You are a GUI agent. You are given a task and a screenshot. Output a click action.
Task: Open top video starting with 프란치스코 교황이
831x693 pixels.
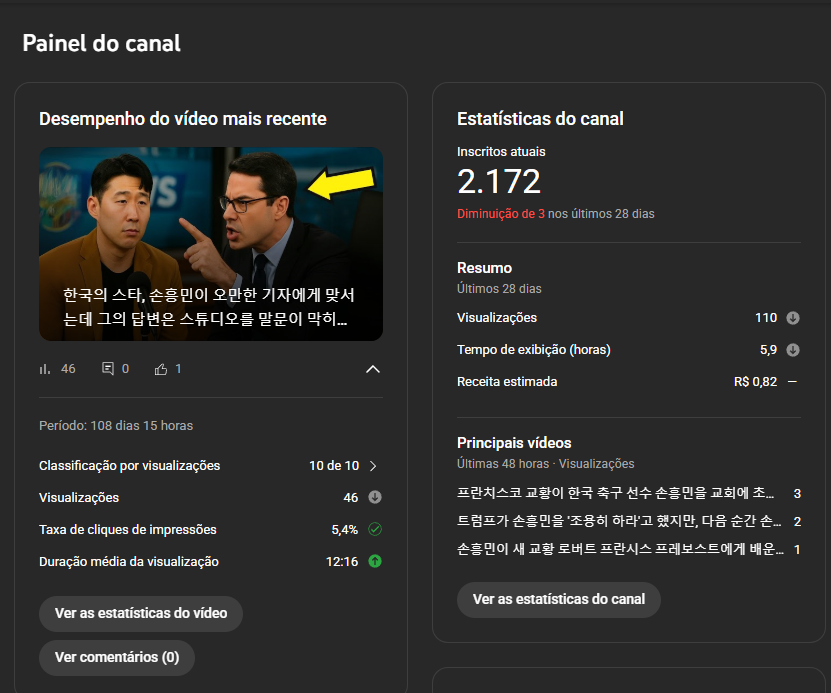click(x=615, y=493)
